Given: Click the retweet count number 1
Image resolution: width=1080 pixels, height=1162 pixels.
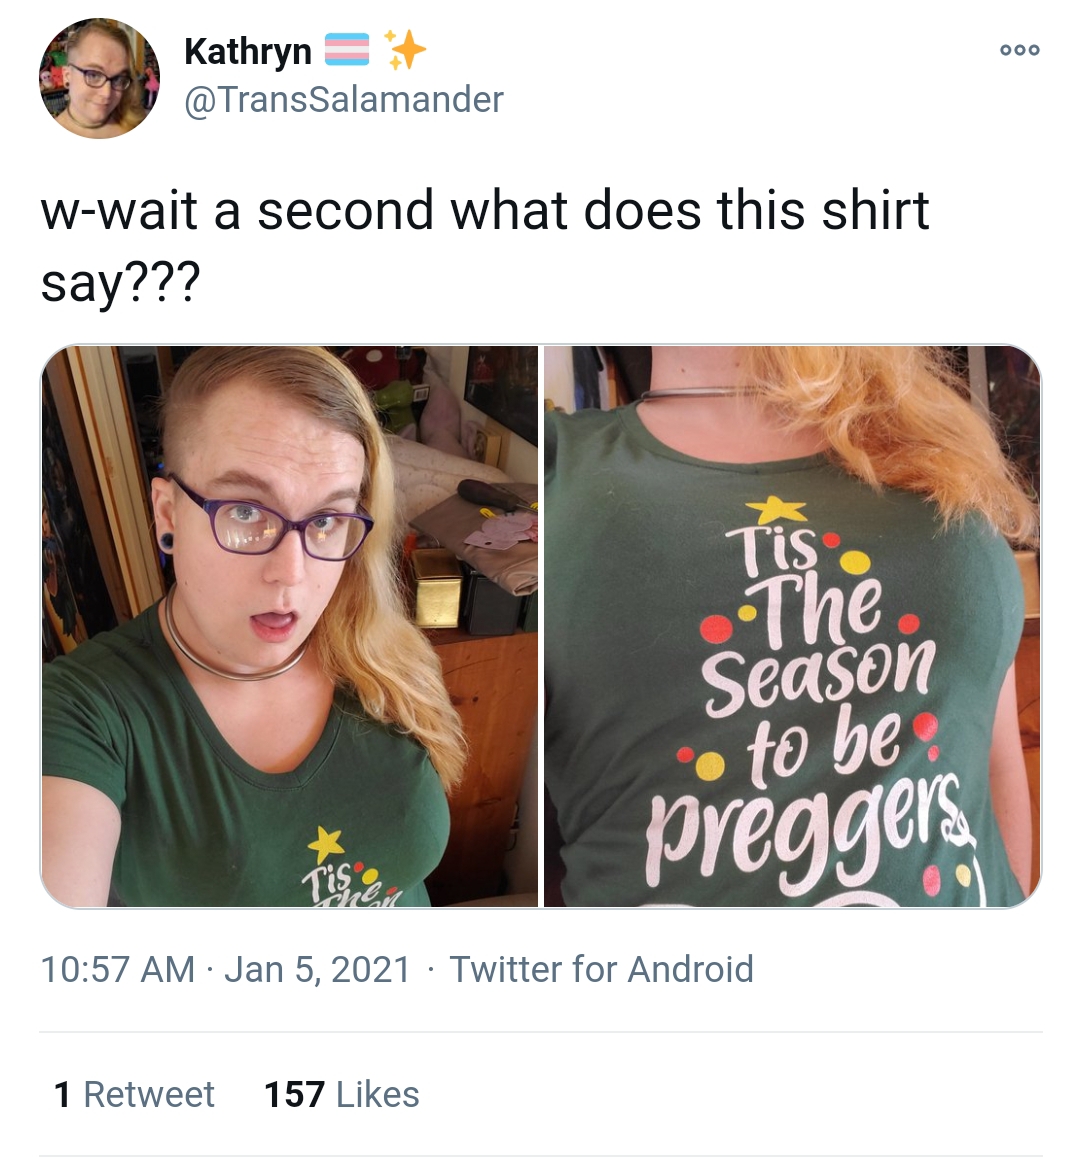Looking at the screenshot, I should pos(63,1095).
